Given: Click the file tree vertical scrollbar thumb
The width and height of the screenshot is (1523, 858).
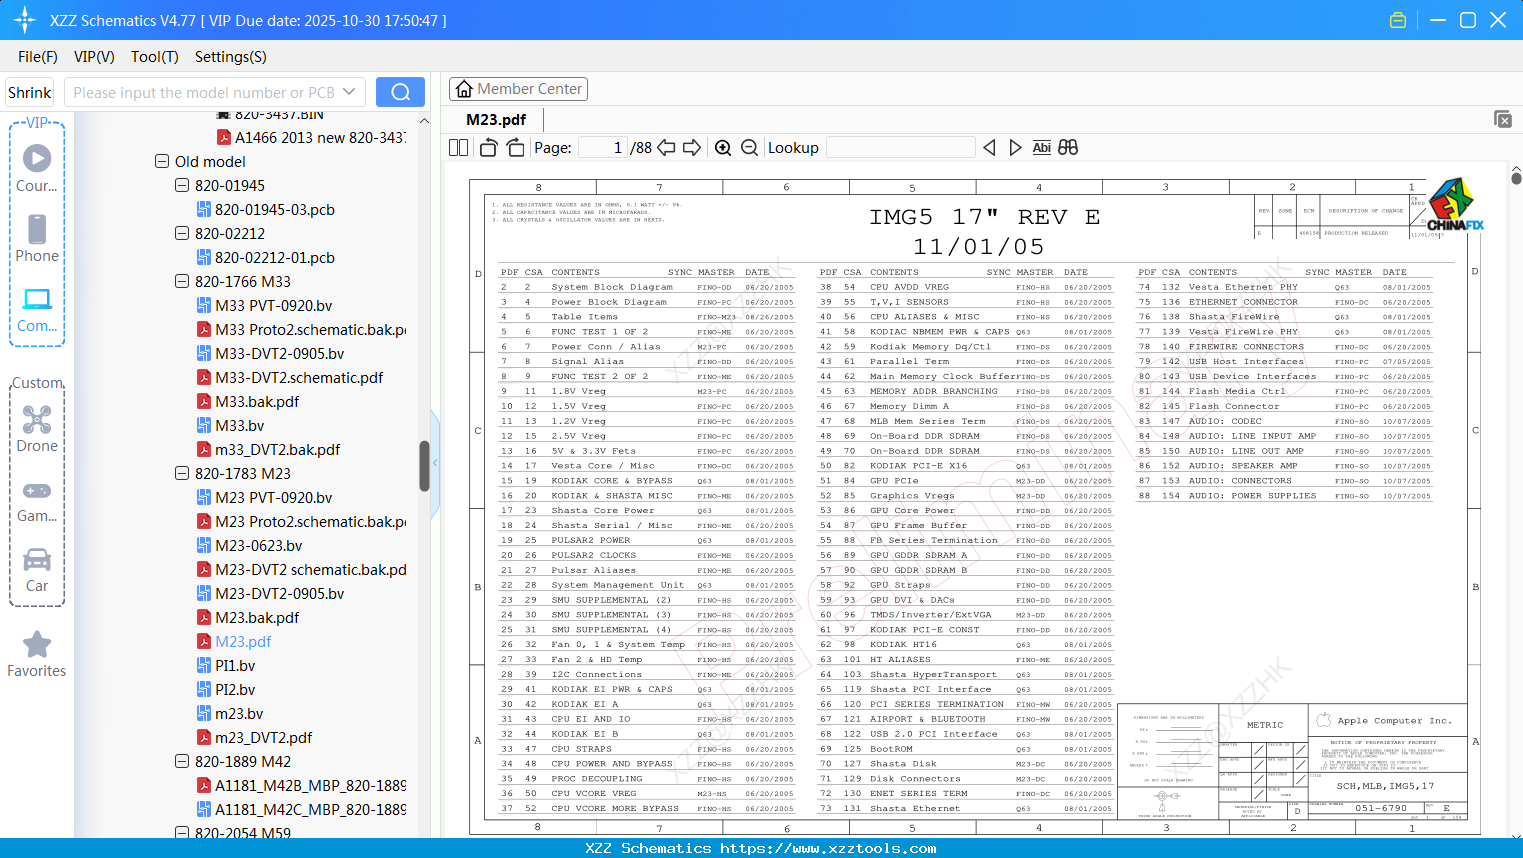Looking at the screenshot, I should click(x=424, y=466).
